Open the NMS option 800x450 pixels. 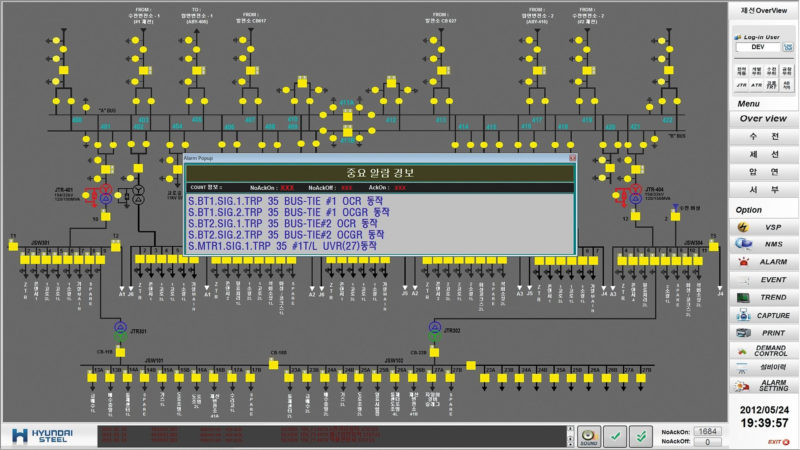(764, 244)
